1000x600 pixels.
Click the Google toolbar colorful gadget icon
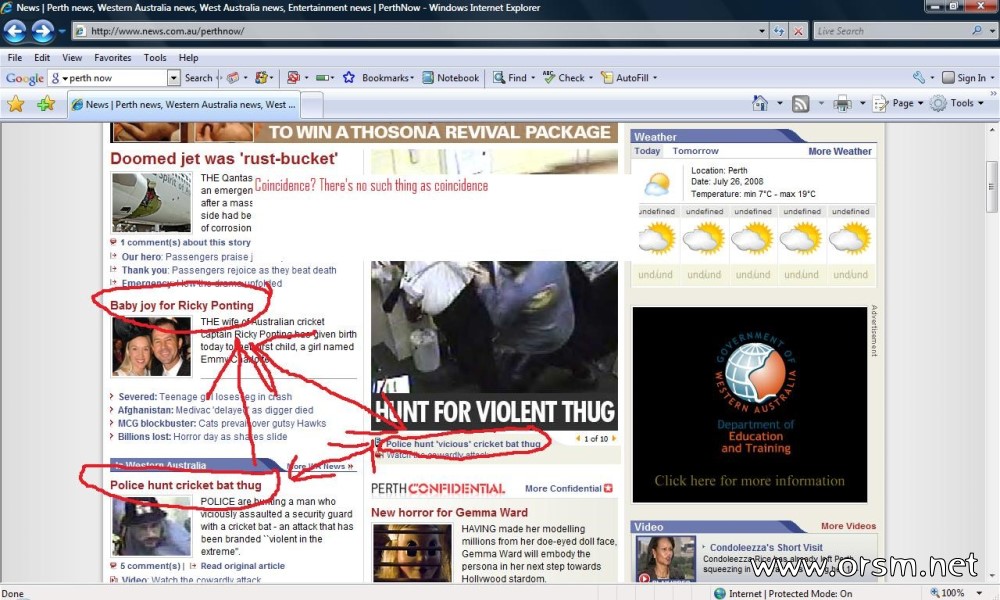(261, 78)
